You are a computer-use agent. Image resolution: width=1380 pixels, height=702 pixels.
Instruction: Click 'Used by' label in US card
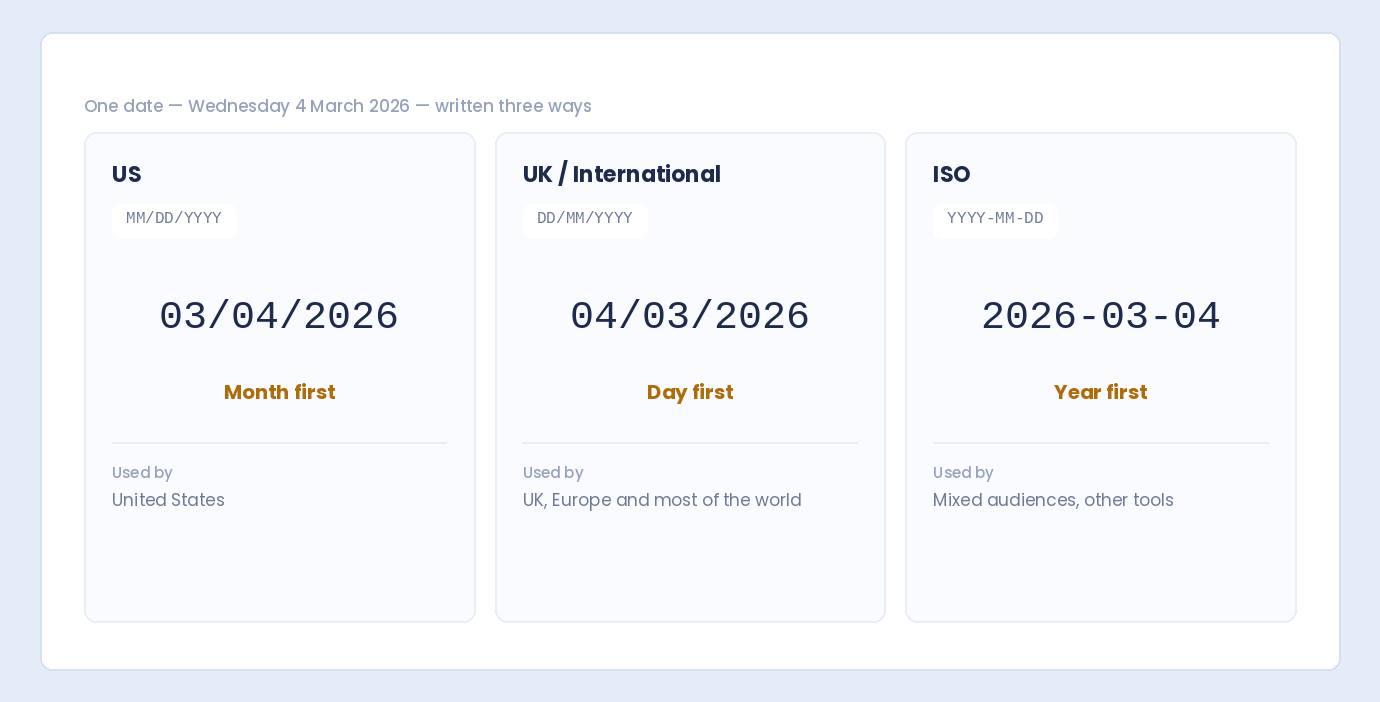(142, 473)
